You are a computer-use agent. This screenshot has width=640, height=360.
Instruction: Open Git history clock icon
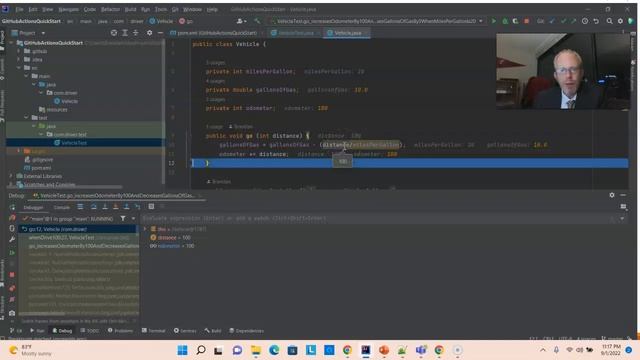coord(585,21)
